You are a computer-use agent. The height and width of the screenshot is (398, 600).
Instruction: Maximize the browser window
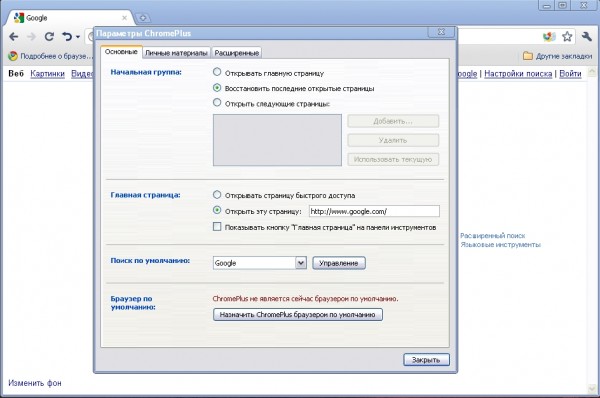(x=562, y=5)
